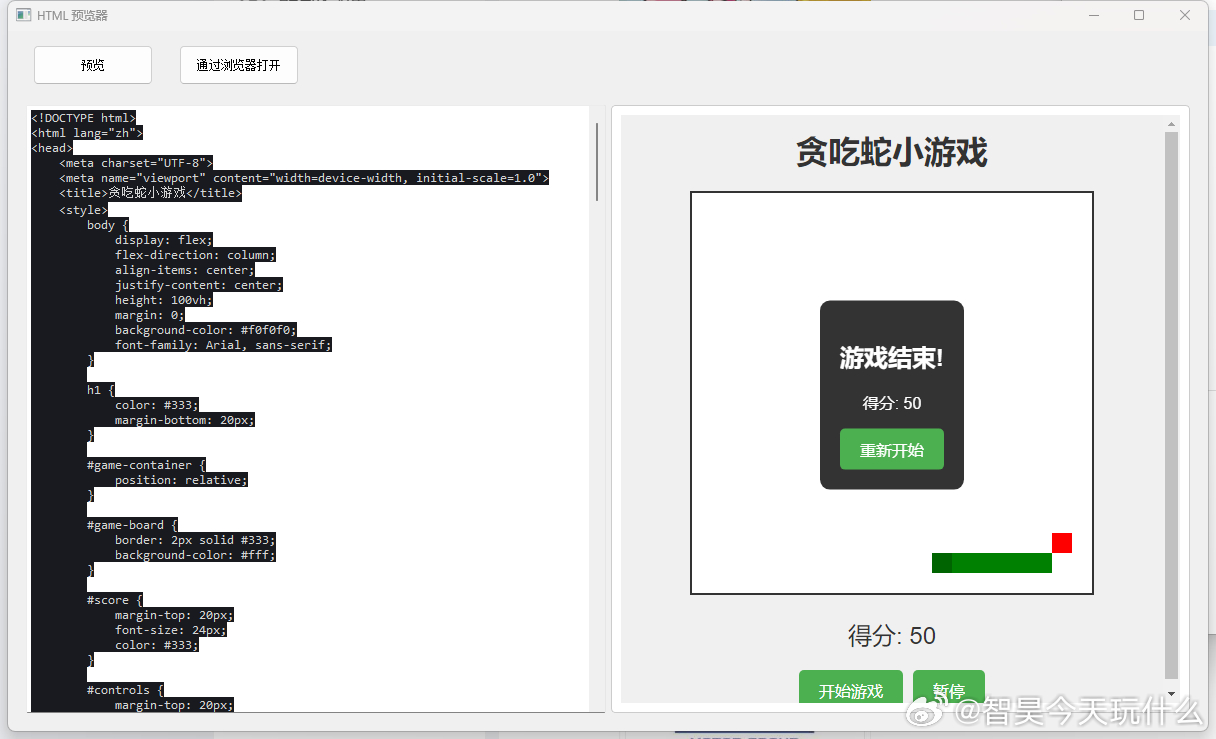Screen dimensions: 1216x739
Task: Click the position: relative; code line
Action: click(181, 480)
